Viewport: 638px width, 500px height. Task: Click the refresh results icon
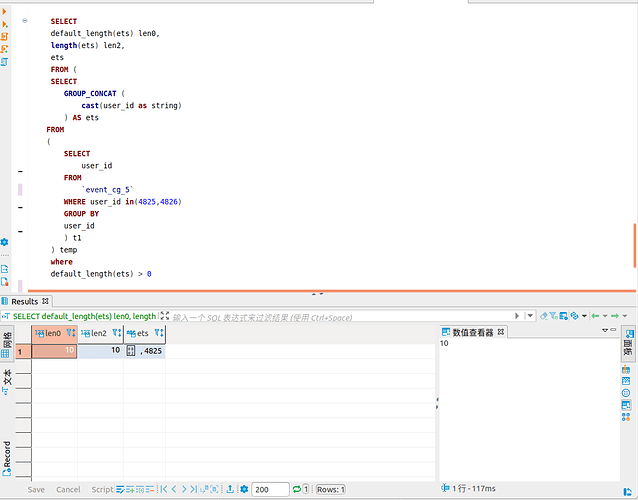pos(297,490)
